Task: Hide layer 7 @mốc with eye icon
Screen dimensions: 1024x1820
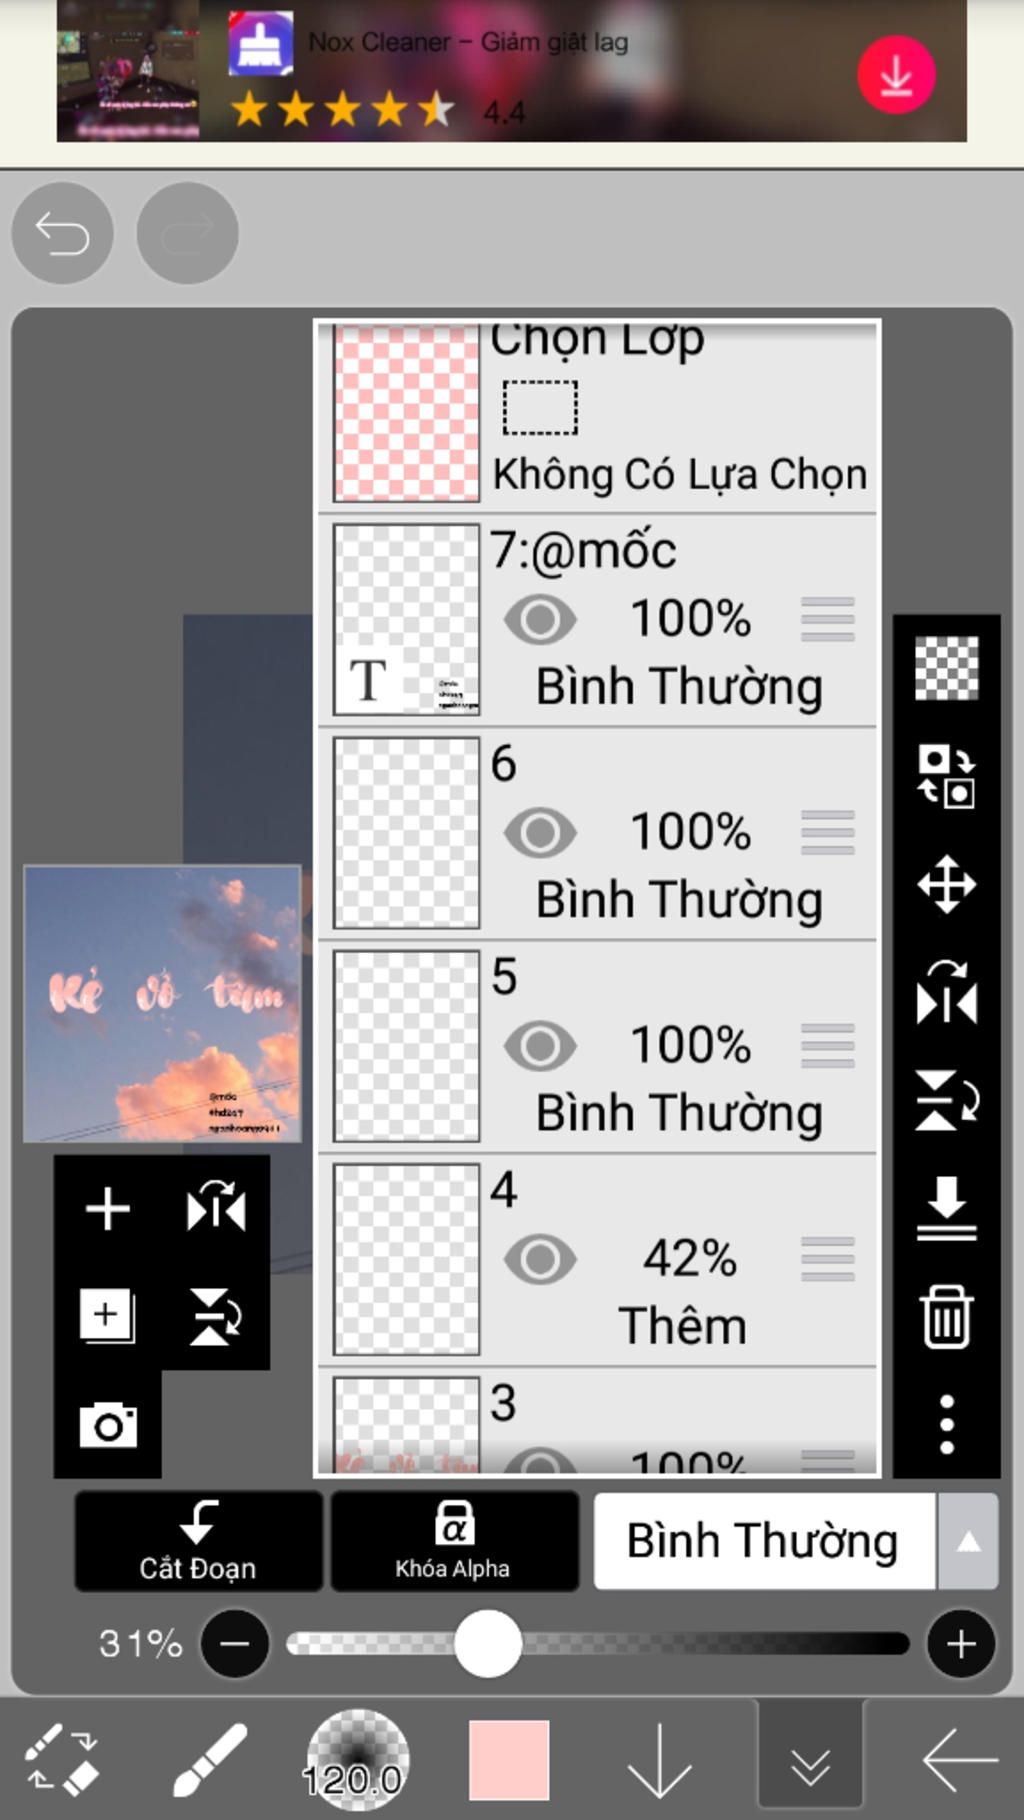Action: pos(540,619)
